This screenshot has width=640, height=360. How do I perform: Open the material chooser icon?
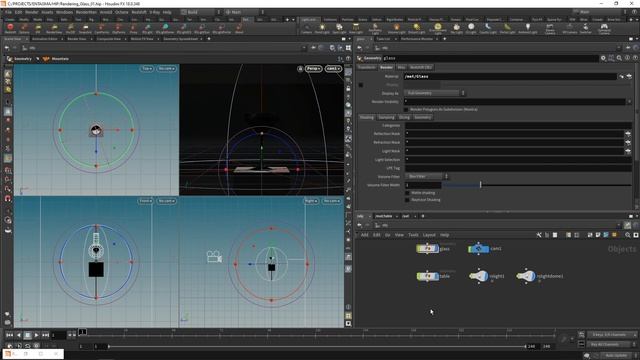pos(629,76)
